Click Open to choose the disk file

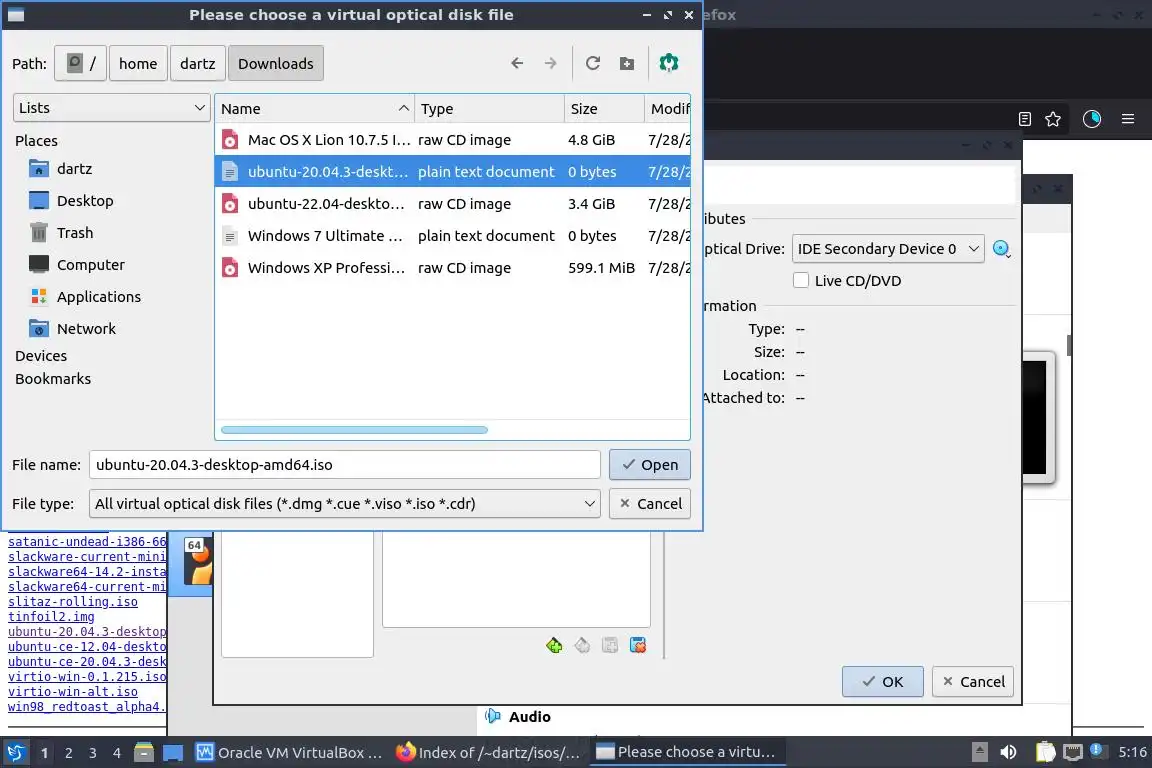point(649,464)
